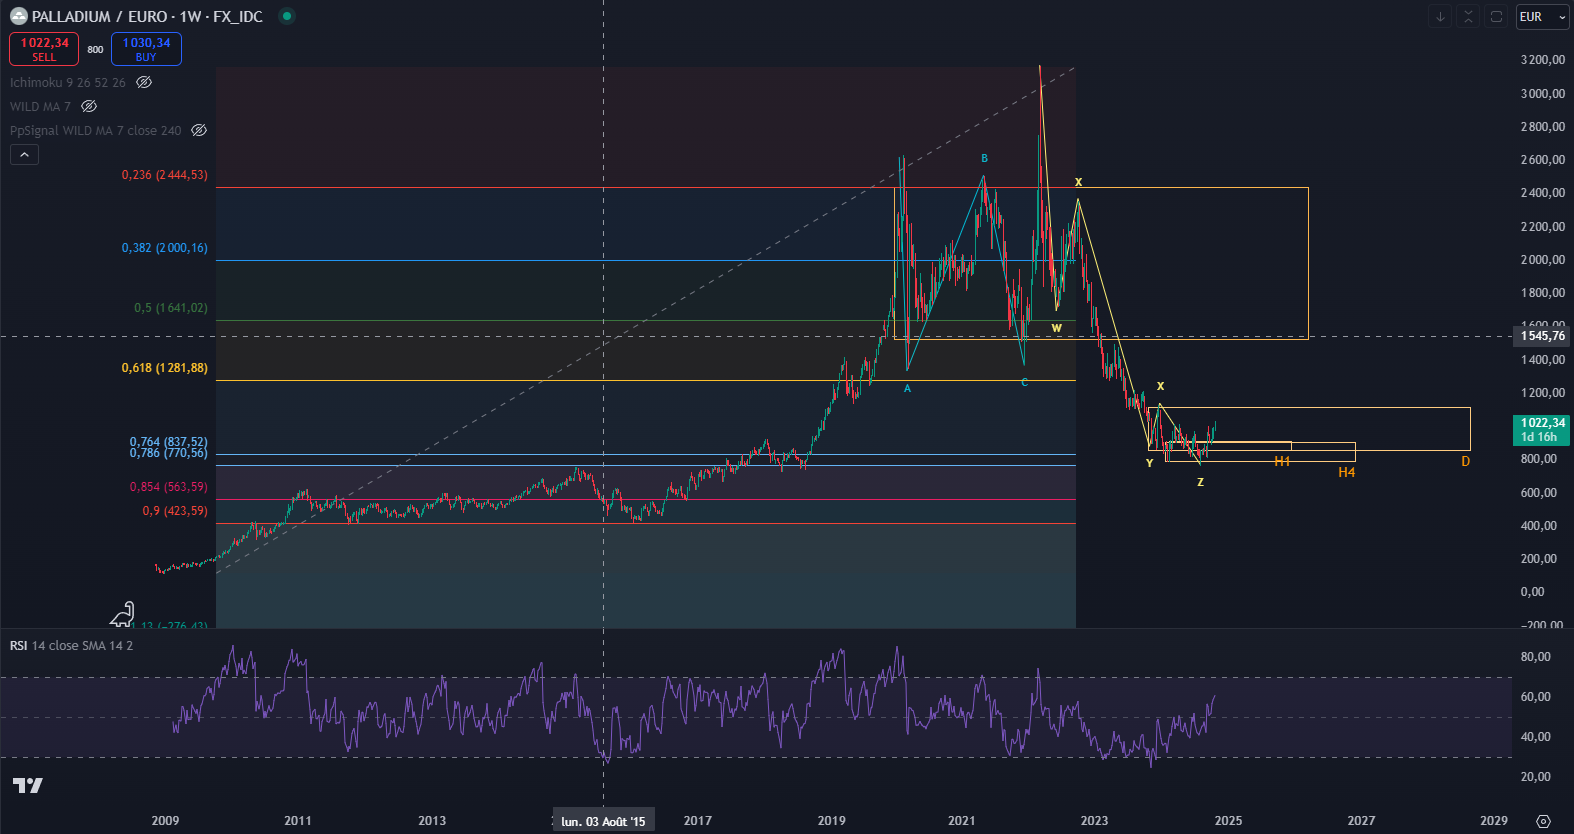Click the 1545,76 crosshair price label
The width and height of the screenshot is (1574, 834).
(x=1543, y=336)
